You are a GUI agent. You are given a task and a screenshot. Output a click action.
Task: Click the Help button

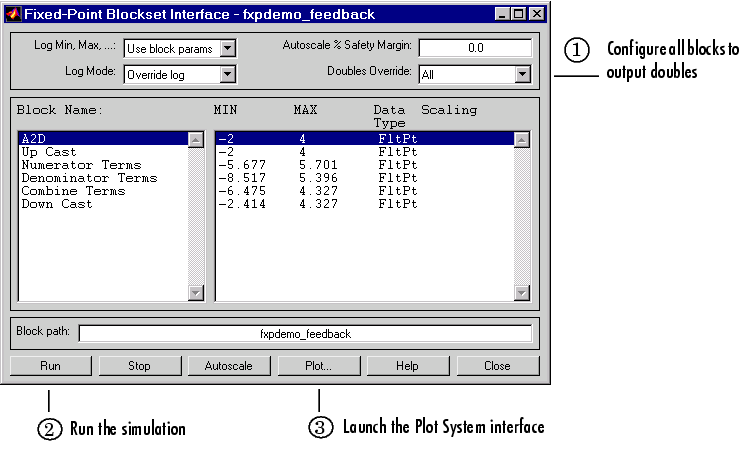(407, 366)
